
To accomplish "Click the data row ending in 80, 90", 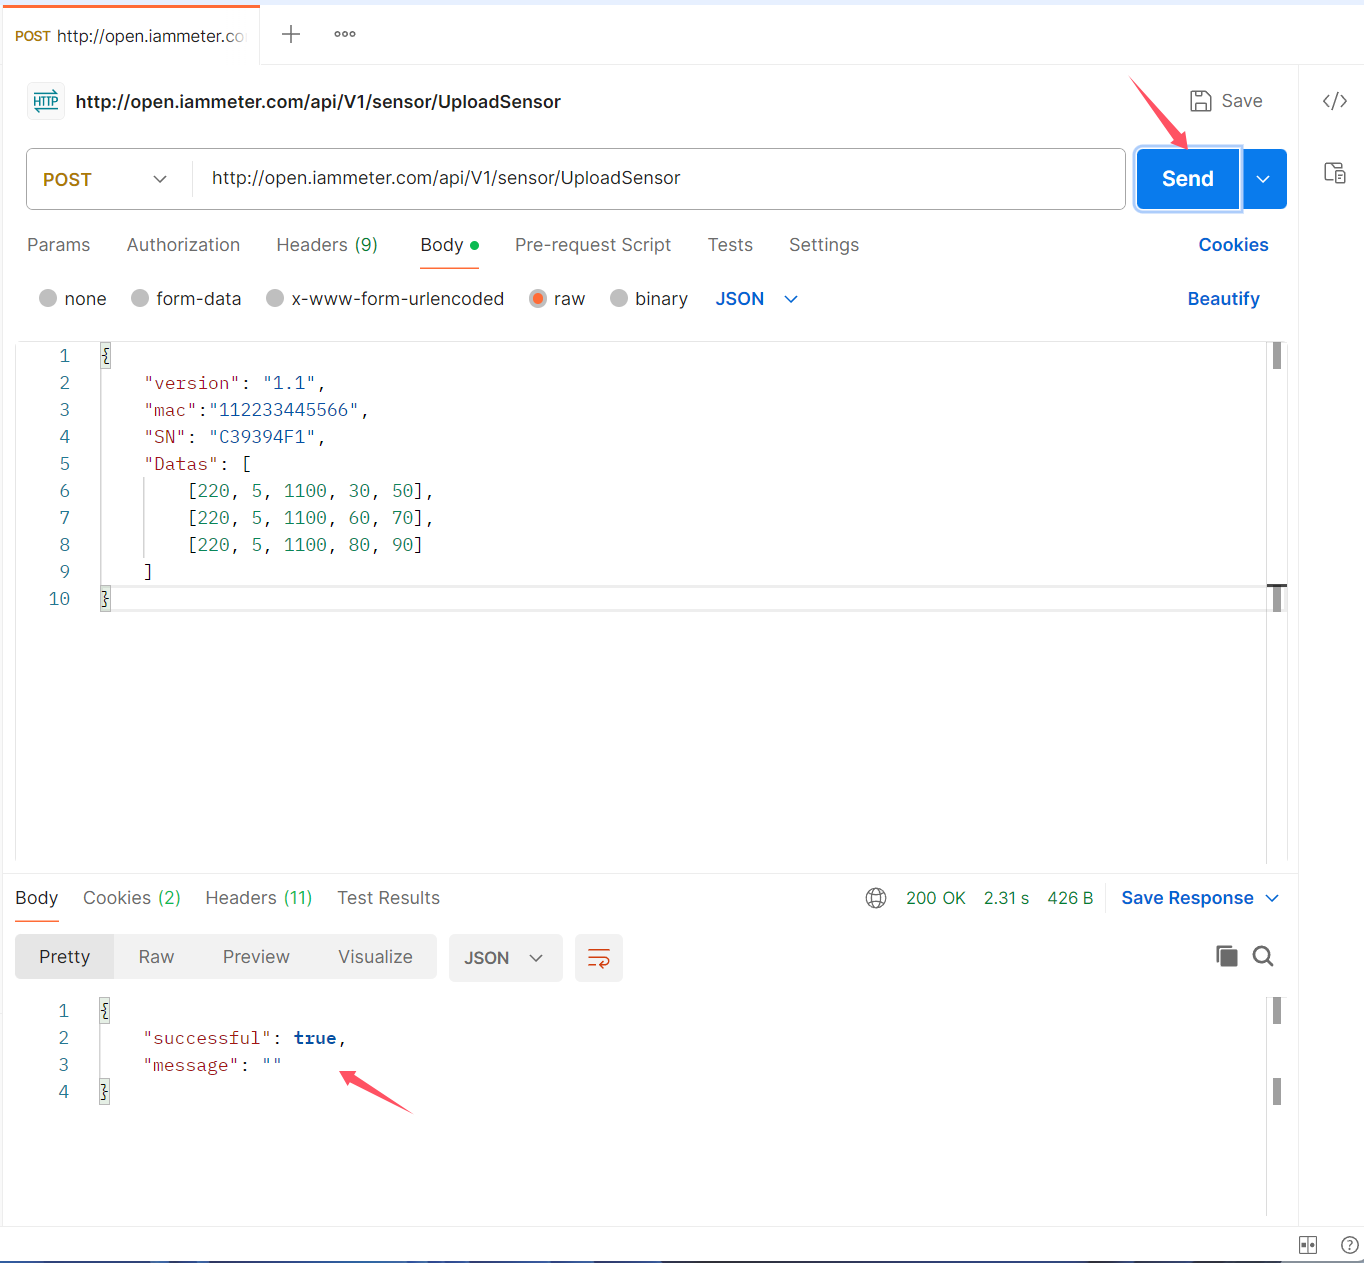I will click(306, 545).
